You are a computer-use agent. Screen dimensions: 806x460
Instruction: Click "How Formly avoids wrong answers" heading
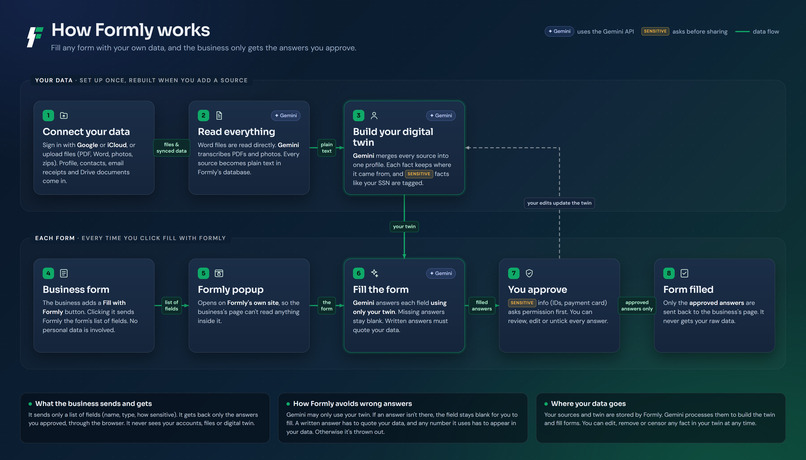click(353, 404)
